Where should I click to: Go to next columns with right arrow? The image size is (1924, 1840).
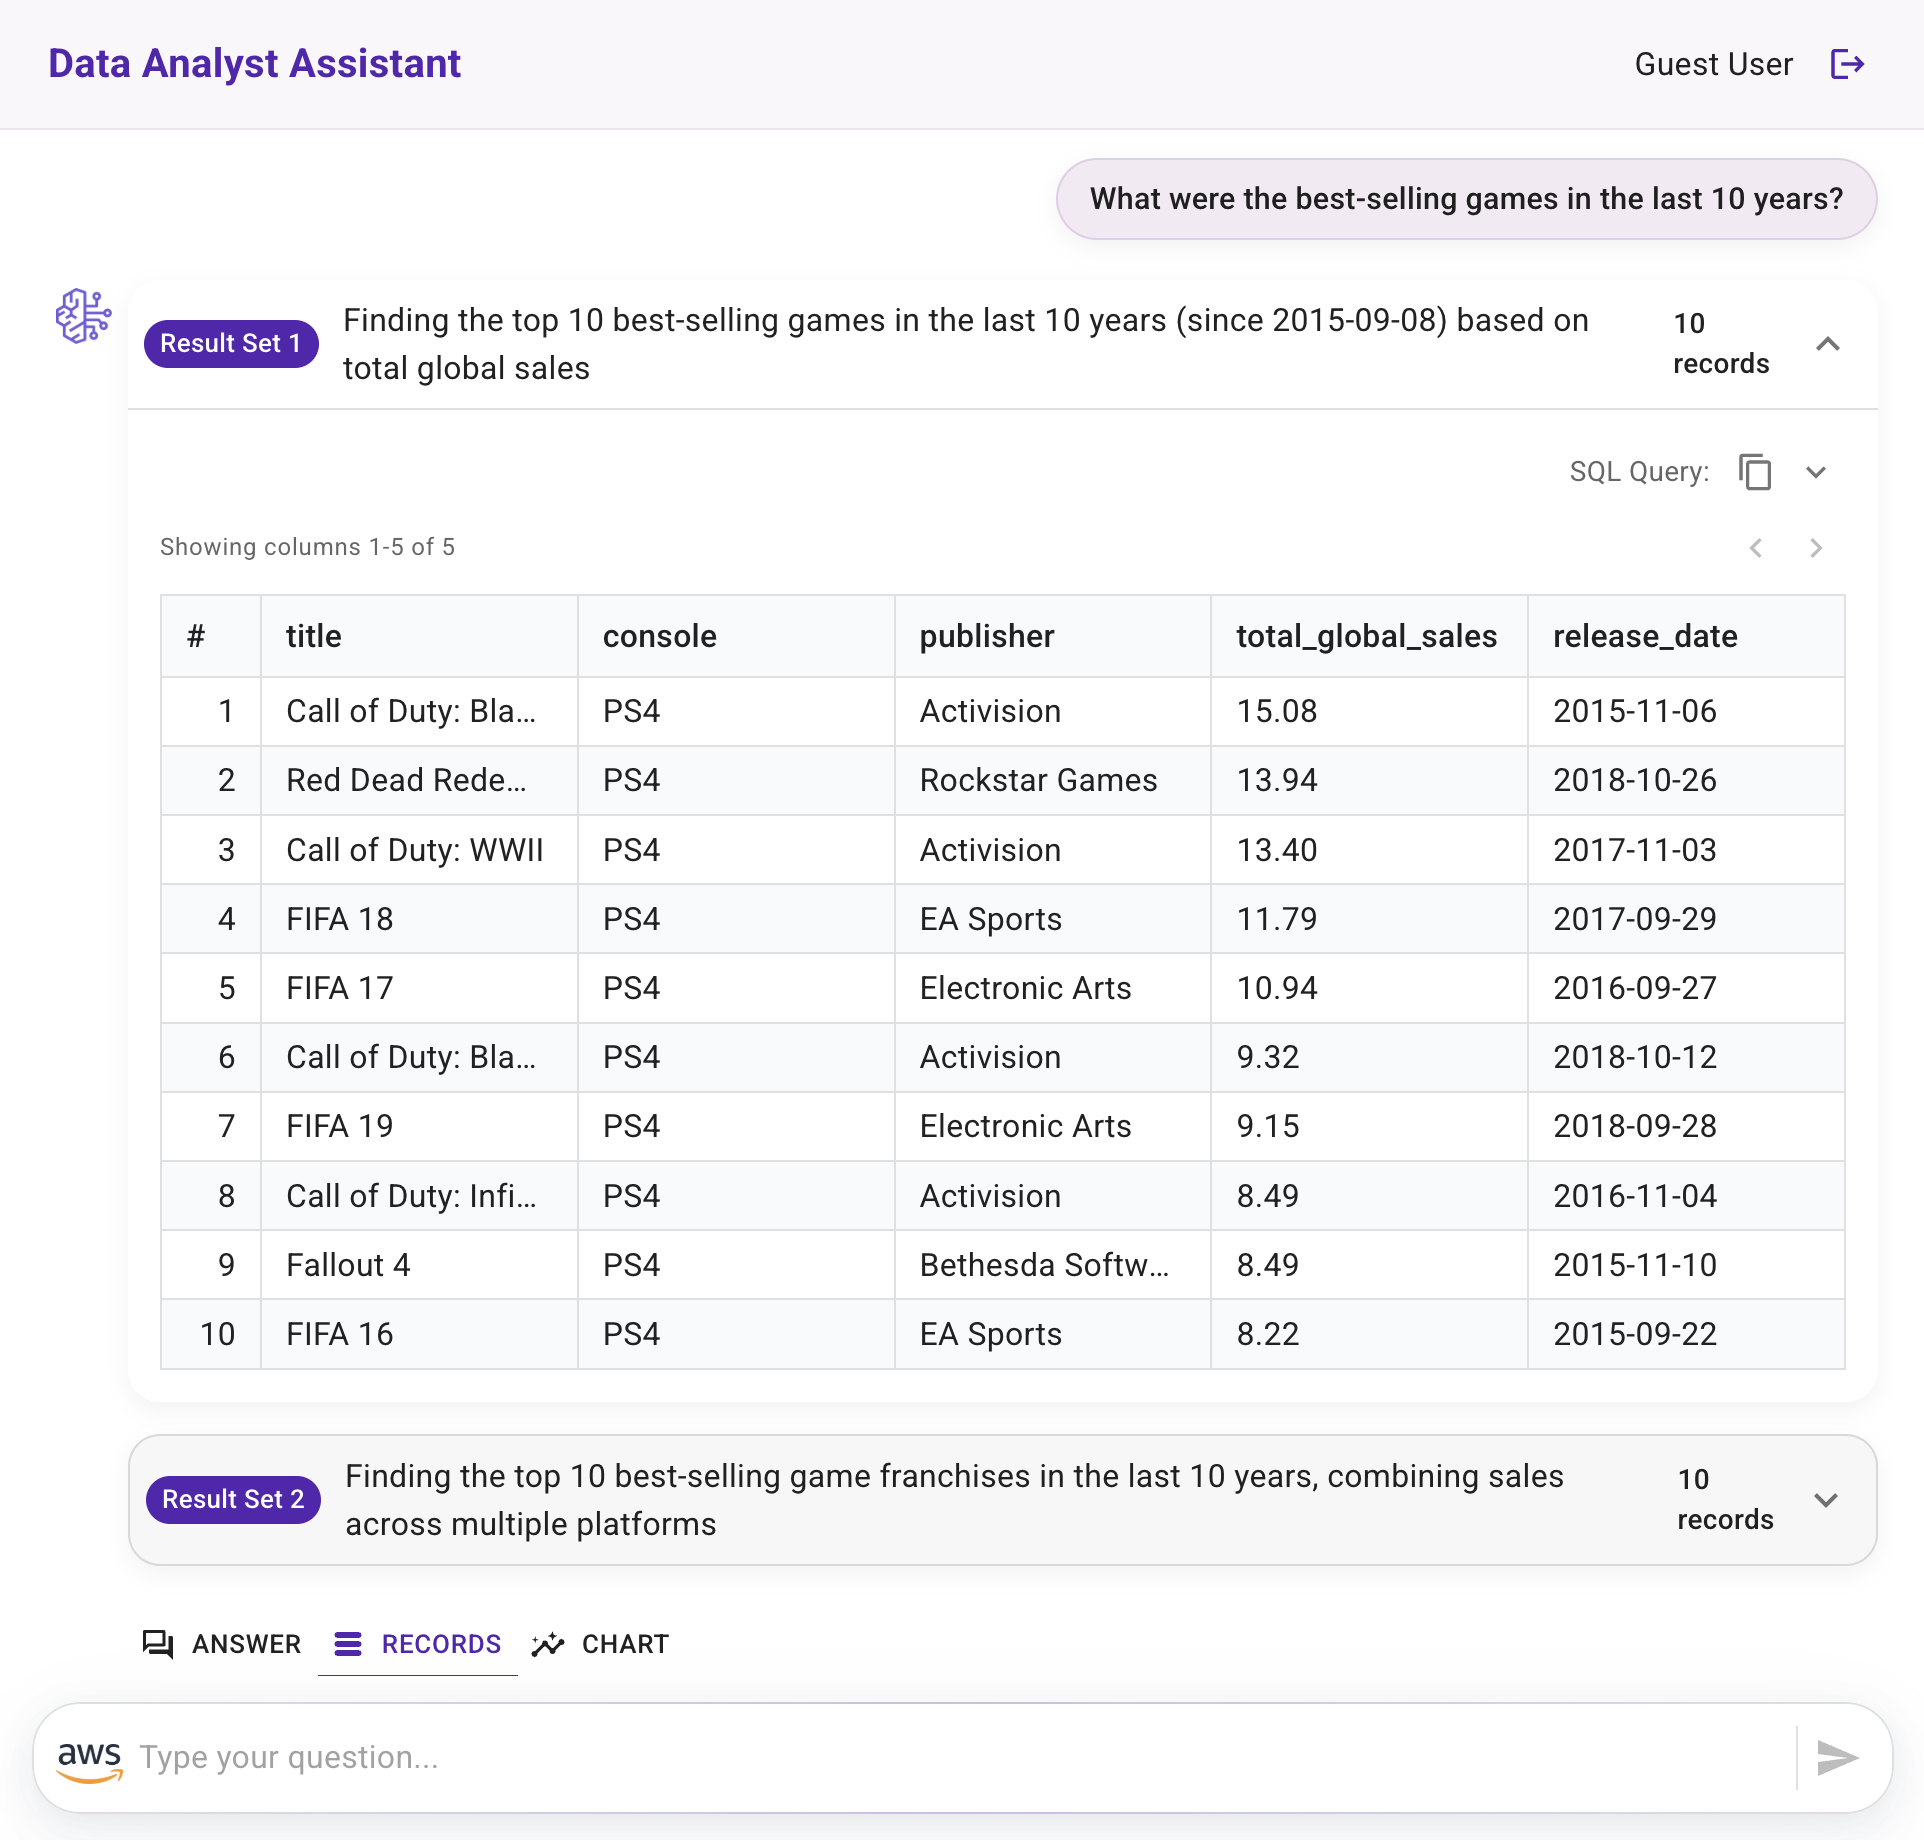tap(1816, 548)
